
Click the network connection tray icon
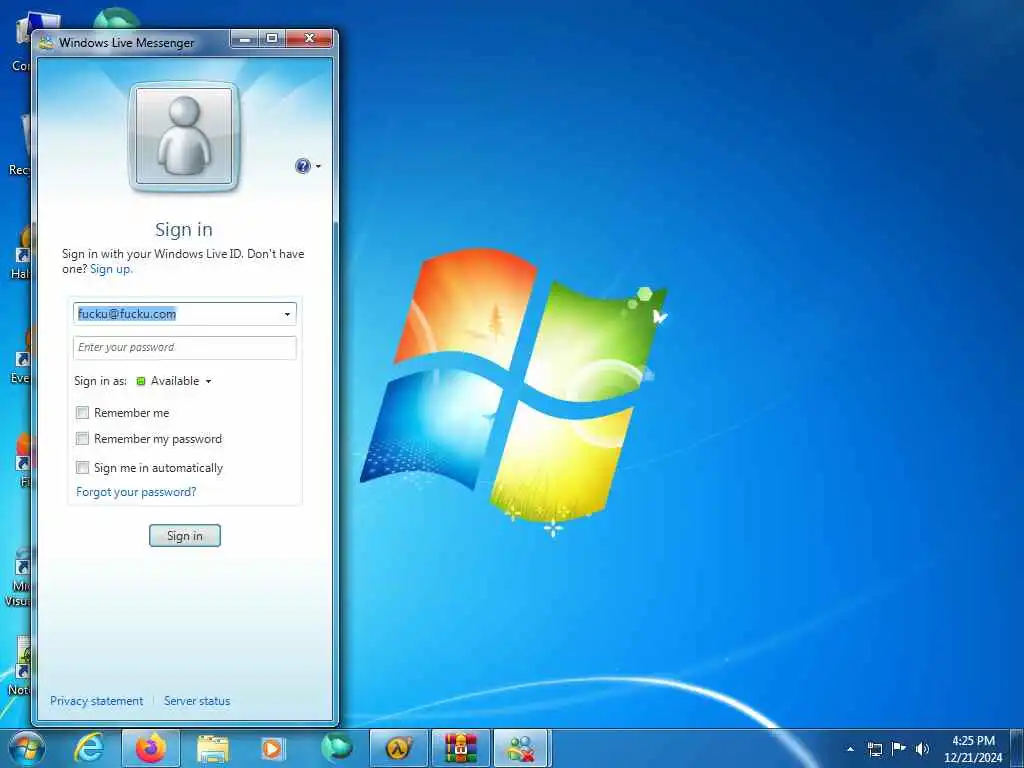pos(874,749)
